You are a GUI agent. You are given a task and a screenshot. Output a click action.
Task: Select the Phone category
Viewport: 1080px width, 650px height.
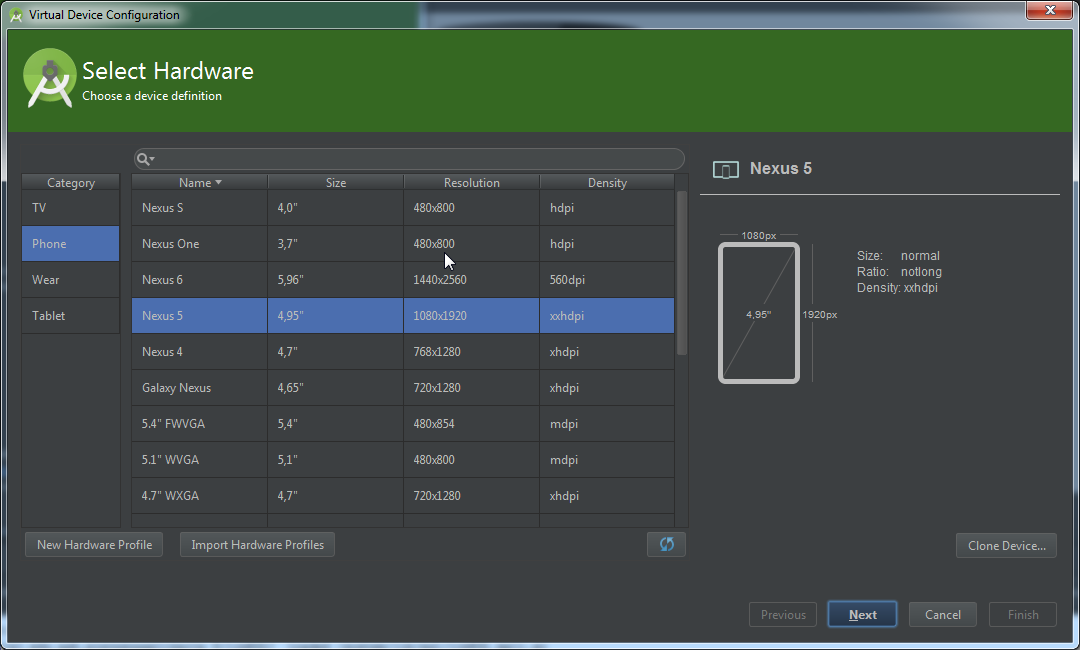[x=70, y=244]
